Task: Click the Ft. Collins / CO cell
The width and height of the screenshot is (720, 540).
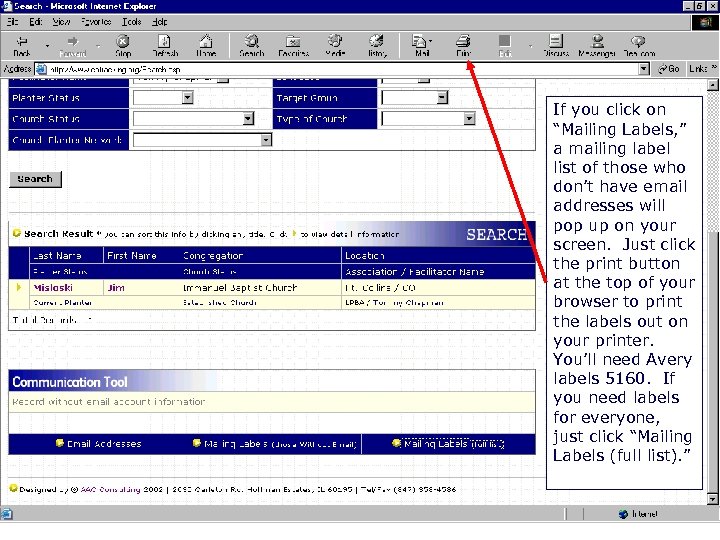Action: 380,287
